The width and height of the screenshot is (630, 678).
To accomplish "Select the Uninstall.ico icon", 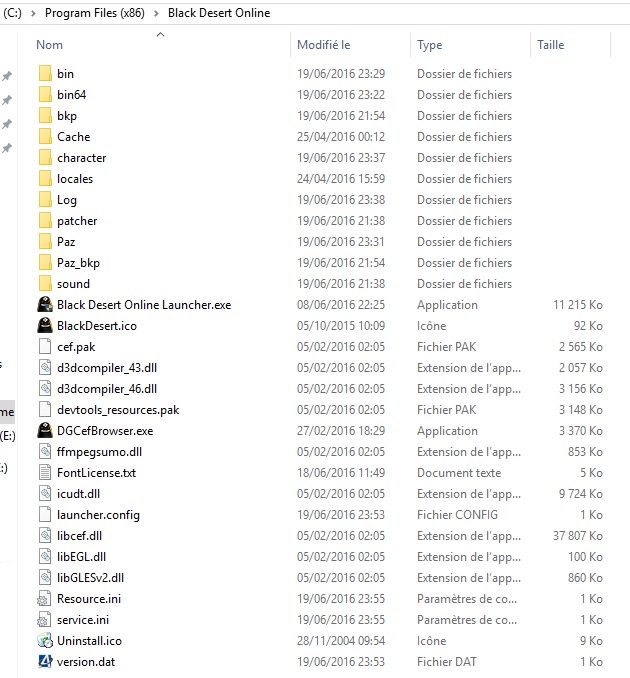I will (x=44, y=641).
